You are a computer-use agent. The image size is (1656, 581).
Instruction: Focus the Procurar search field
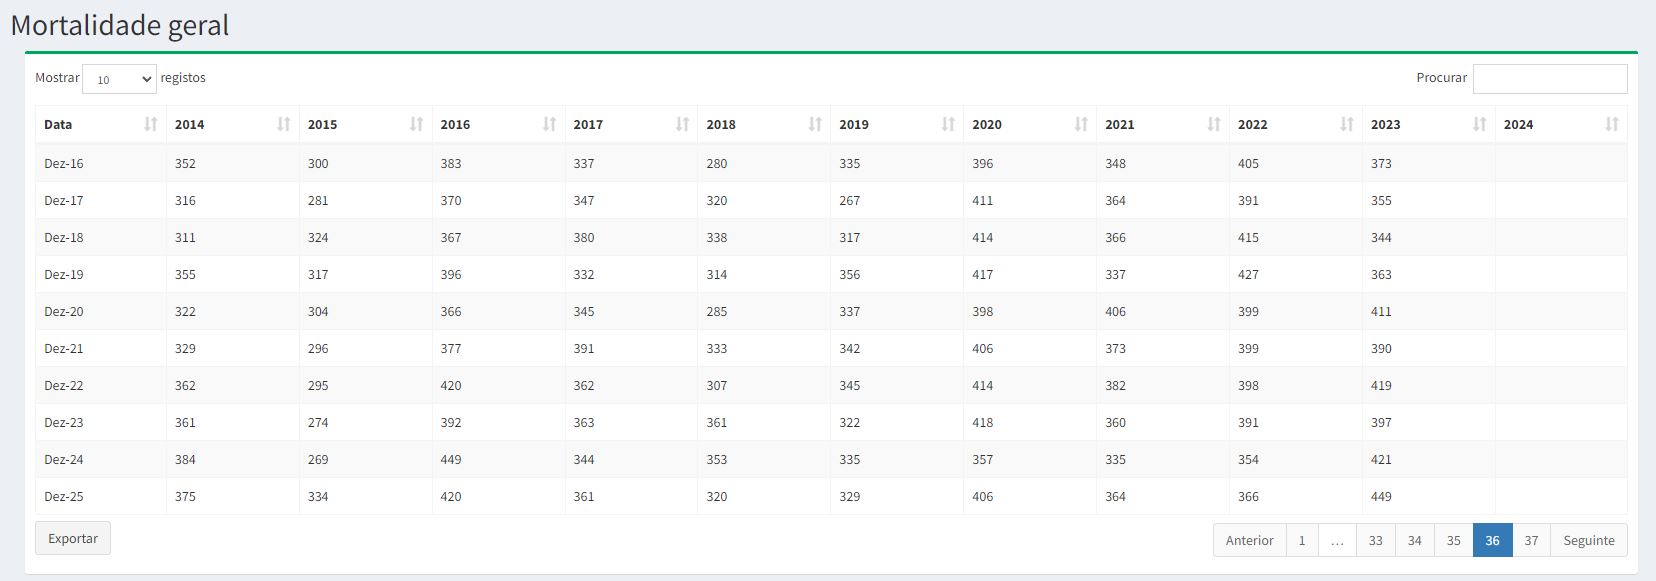tap(1550, 79)
